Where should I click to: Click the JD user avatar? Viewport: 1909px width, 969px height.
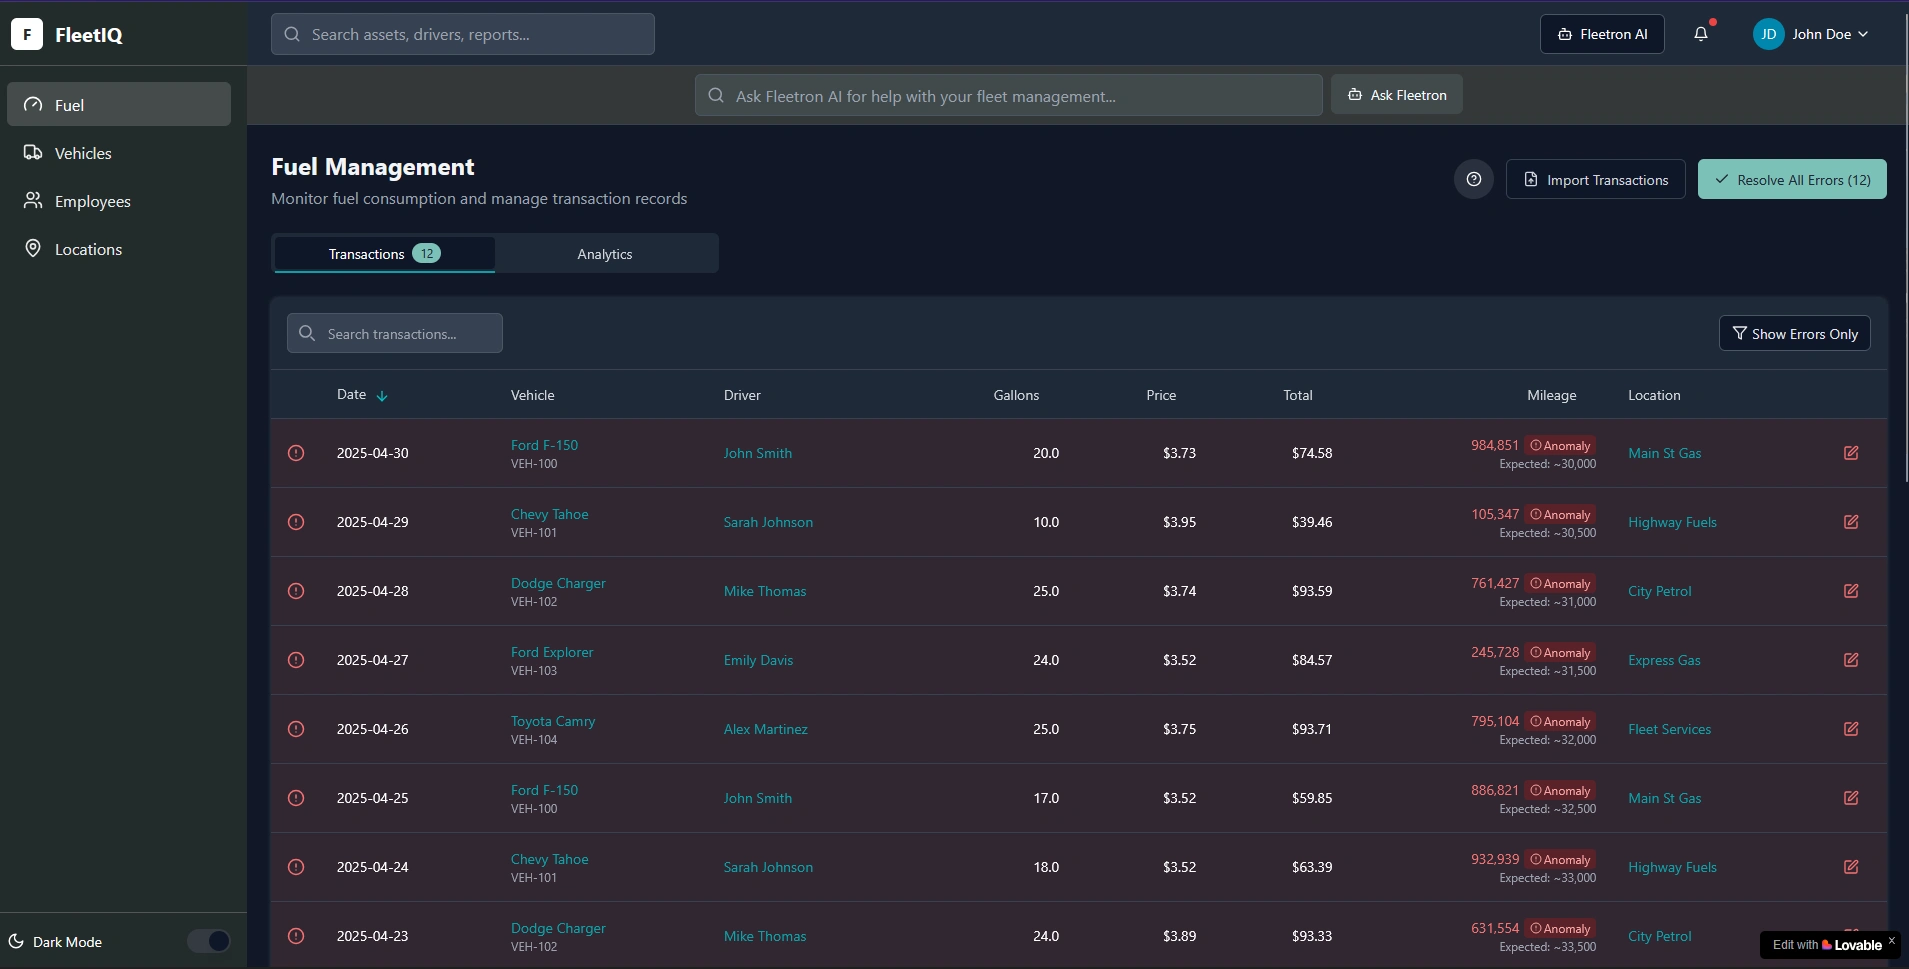click(1768, 34)
